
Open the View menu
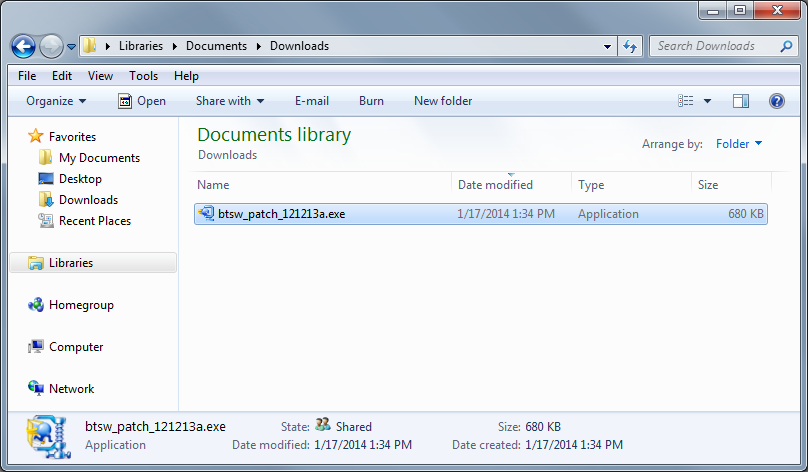(x=100, y=76)
